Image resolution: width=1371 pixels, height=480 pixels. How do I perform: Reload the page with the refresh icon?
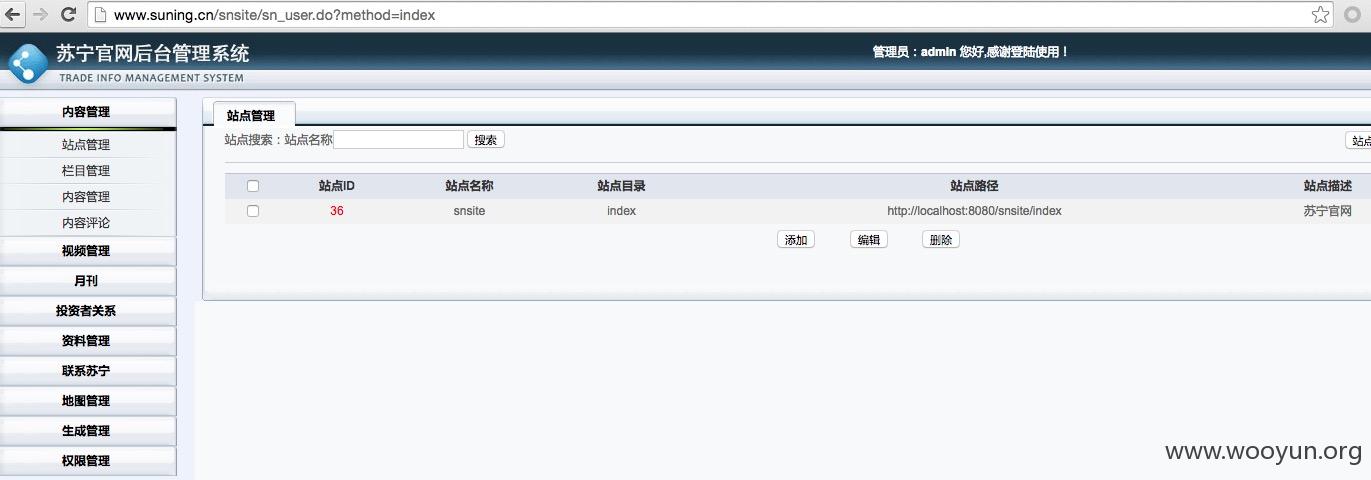[69, 14]
